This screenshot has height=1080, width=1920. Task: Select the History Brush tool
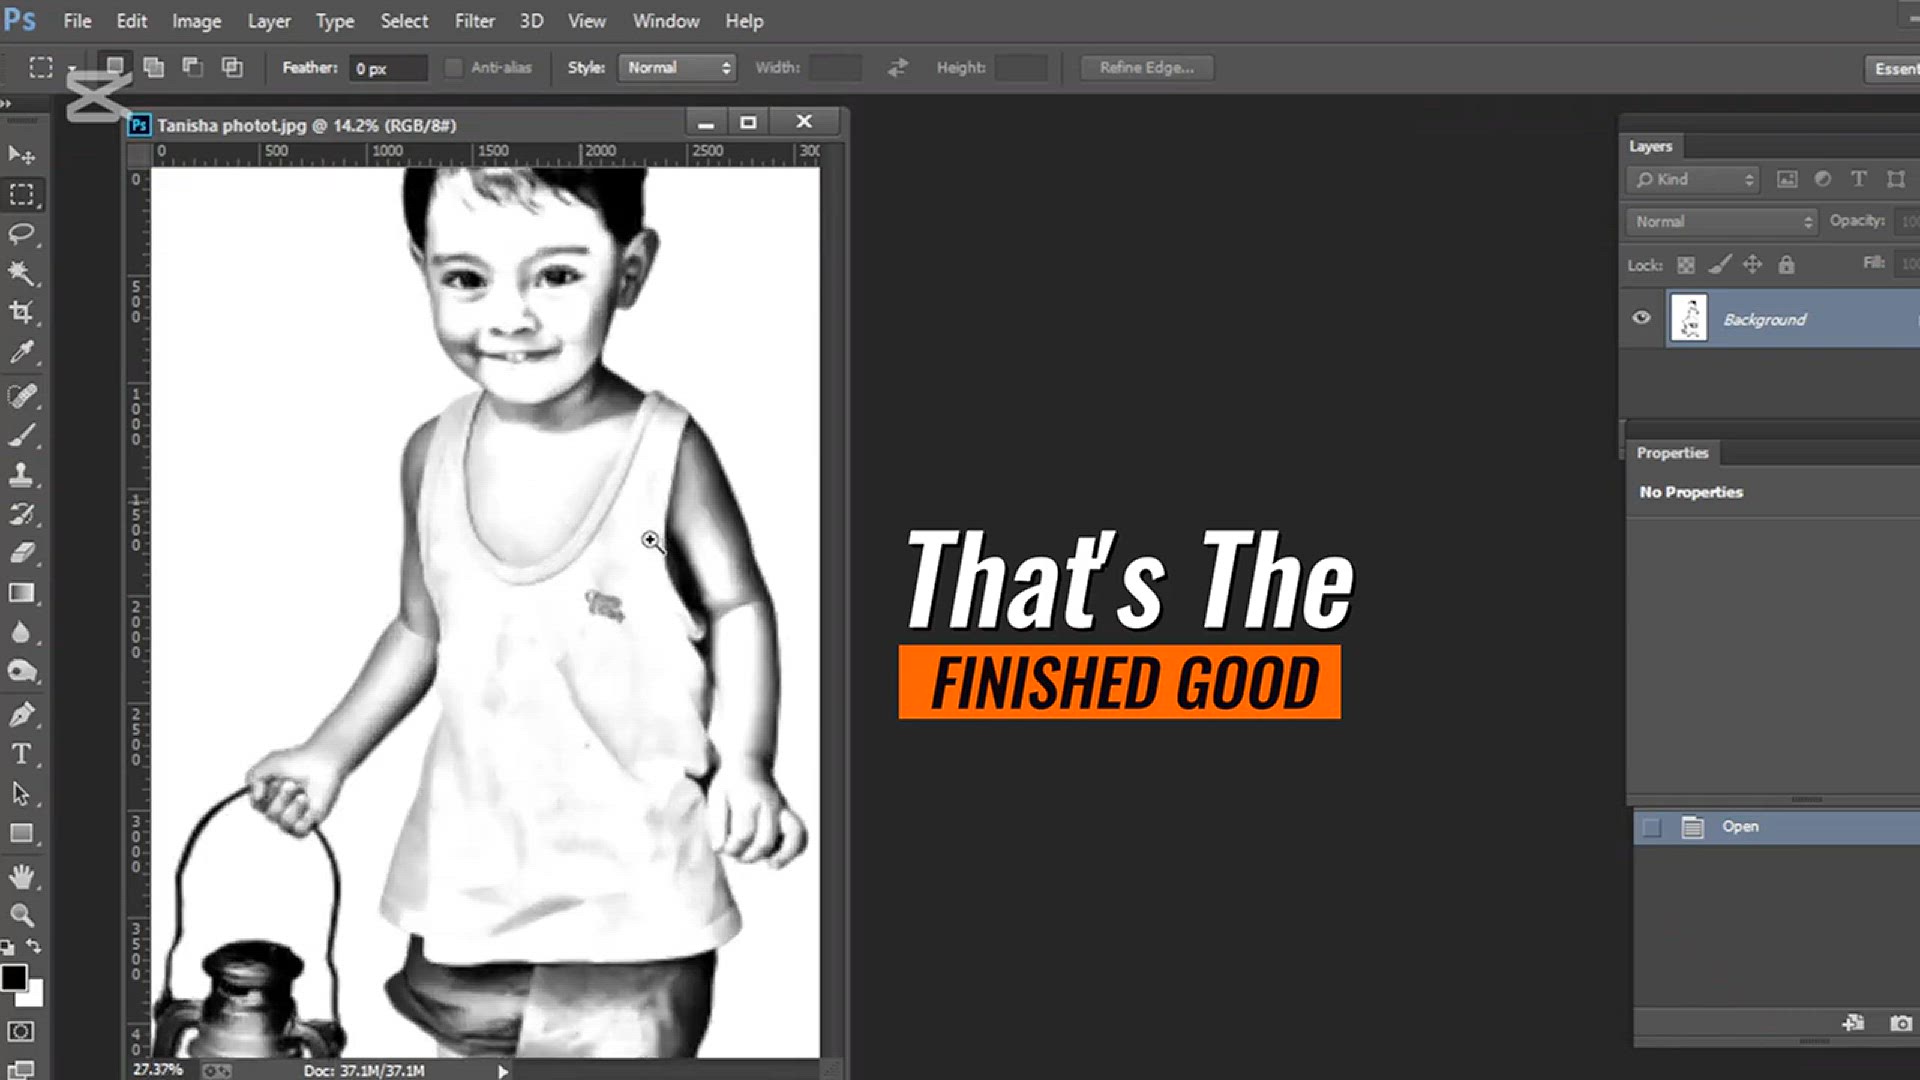21,514
